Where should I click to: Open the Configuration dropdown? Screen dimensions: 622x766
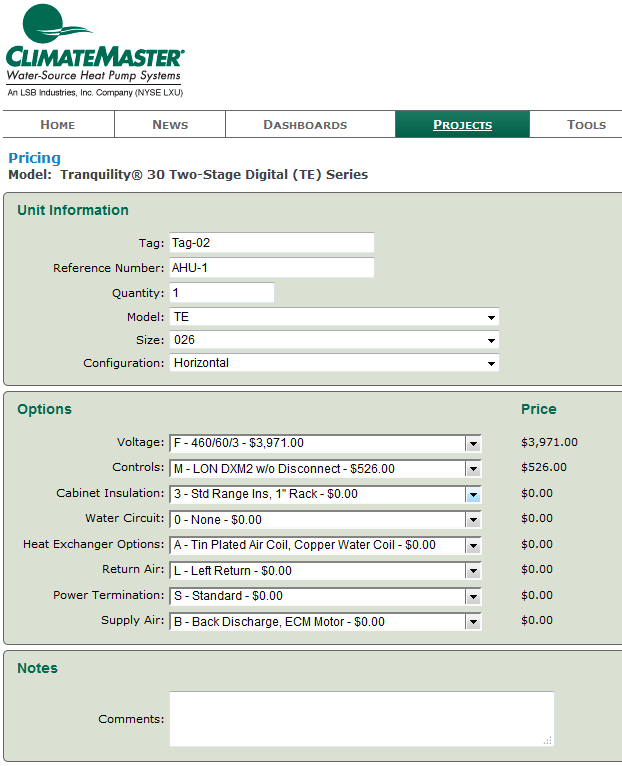tap(334, 363)
